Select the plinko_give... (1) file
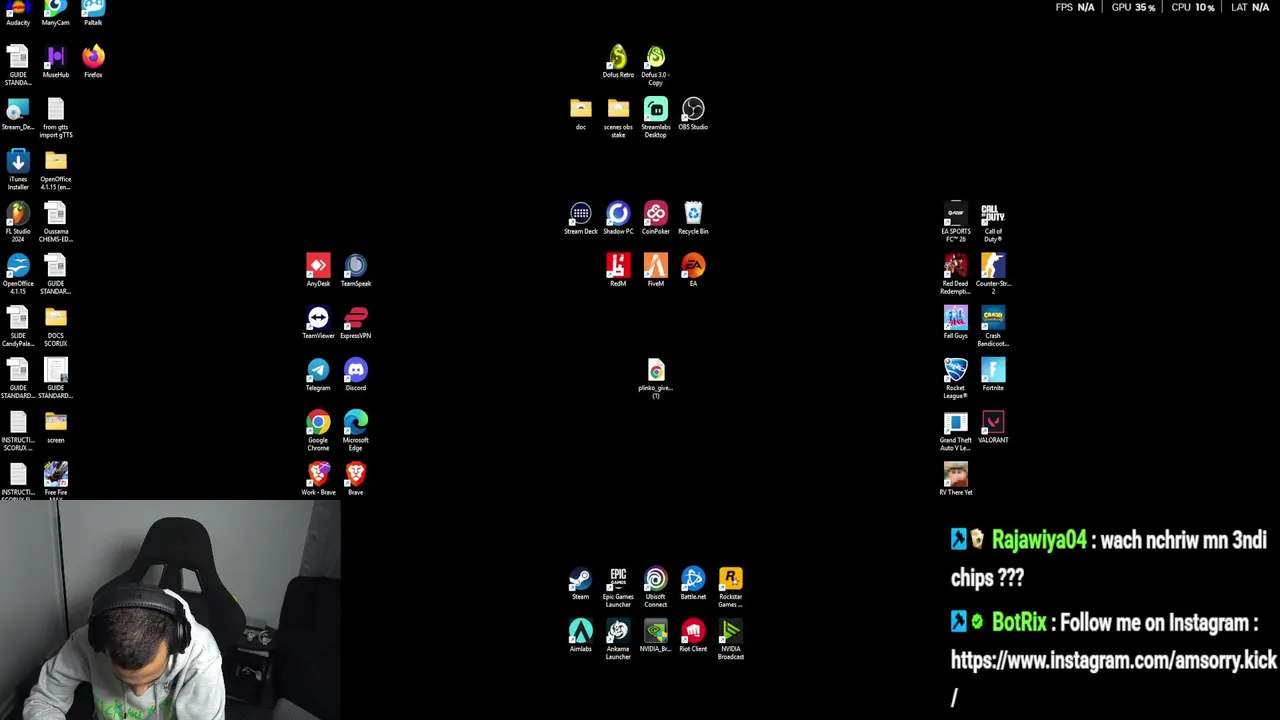Screen dimensions: 1280x720 pyautogui.click(x=656, y=379)
